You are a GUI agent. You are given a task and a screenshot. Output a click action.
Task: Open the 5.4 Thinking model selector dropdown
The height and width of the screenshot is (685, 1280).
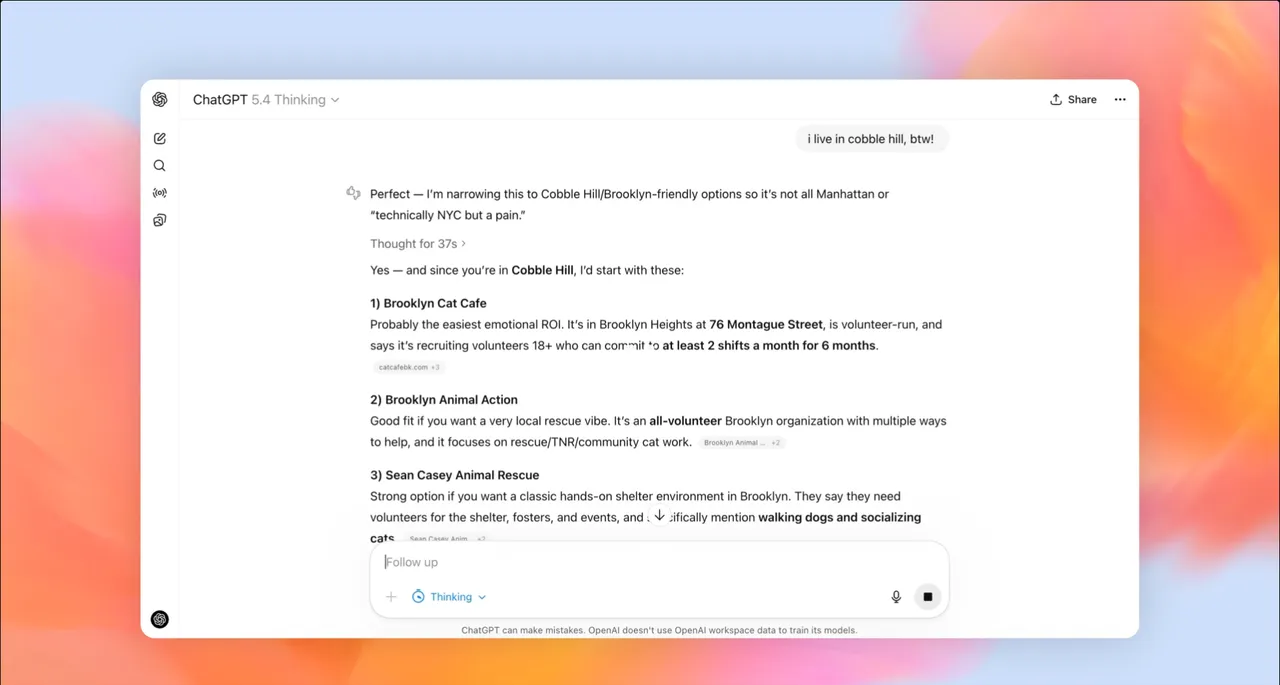295,100
